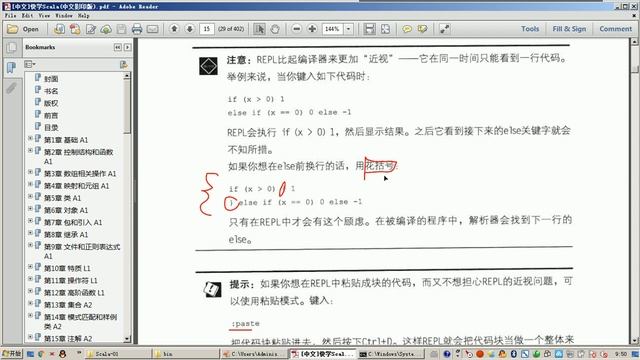
Task: Open the File menu
Action: 11,16
